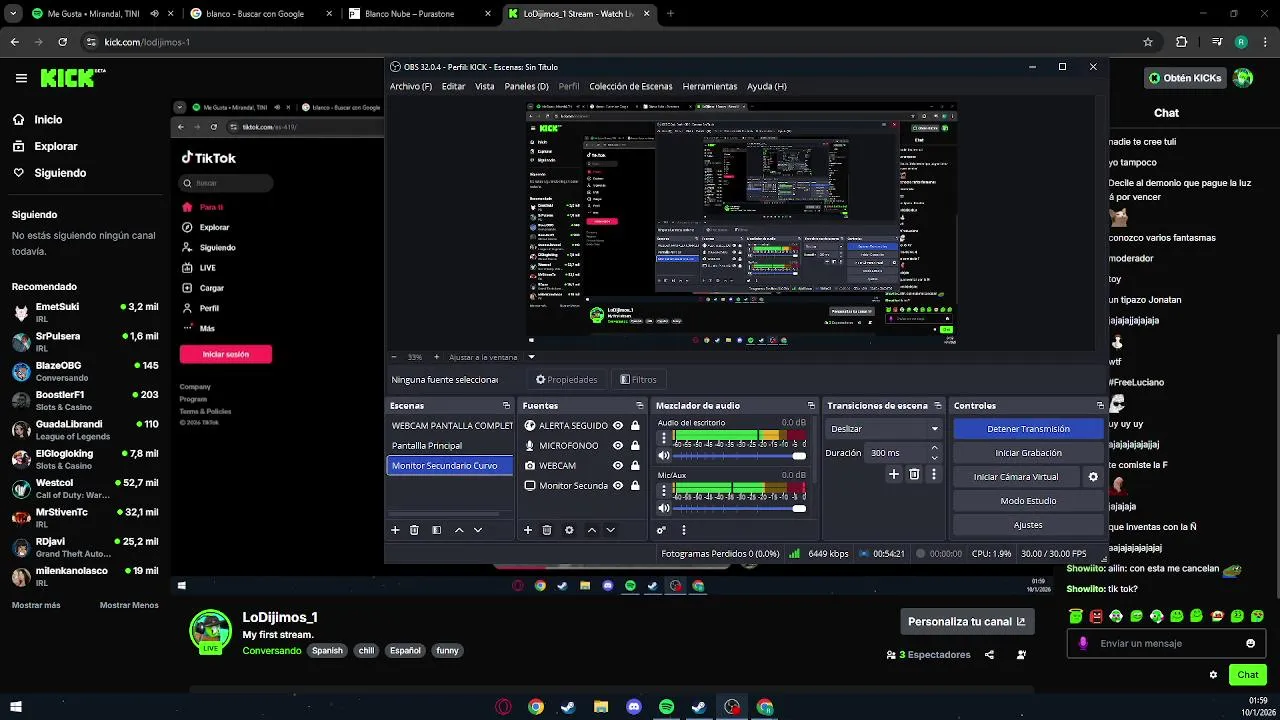Viewport: 1280px width, 720px height.
Task: Open Deslizar transition dropdown
Action: coord(882,429)
